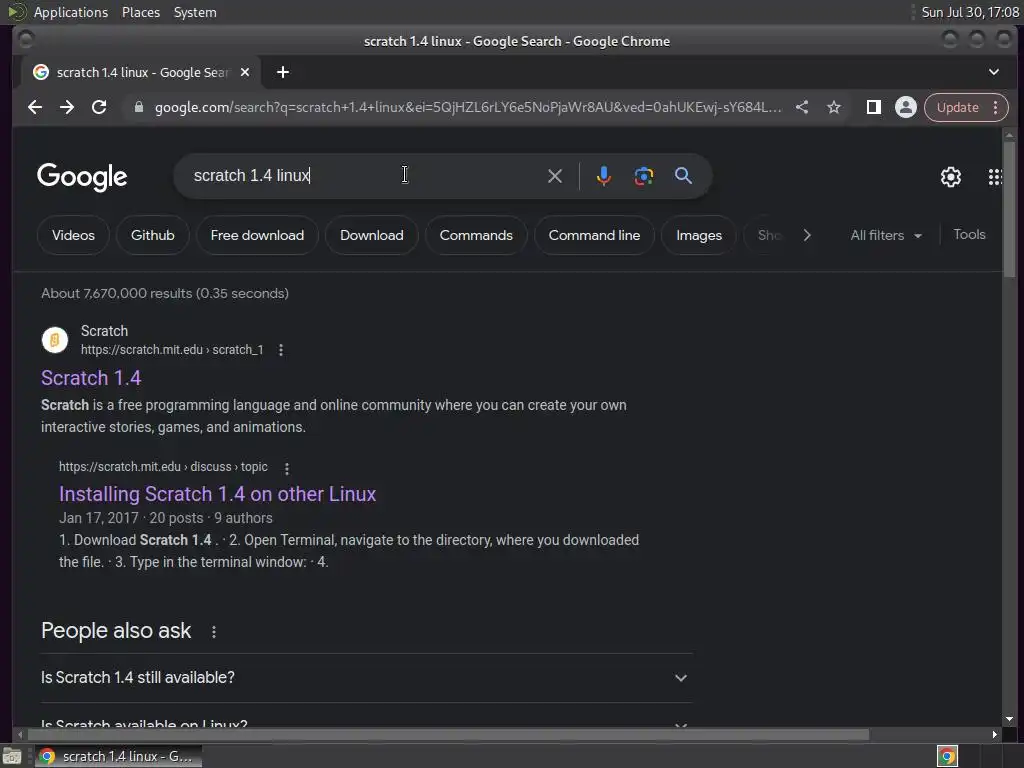Image resolution: width=1024 pixels, height=768 pixels.
Task: Bookmark this tab with star icon
Action: [x=834, y=107]
